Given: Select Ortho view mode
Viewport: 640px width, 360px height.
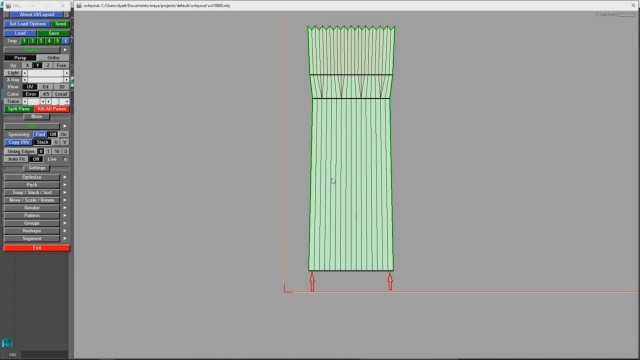Looking at the screenshot, I should (x=53, y=58).
